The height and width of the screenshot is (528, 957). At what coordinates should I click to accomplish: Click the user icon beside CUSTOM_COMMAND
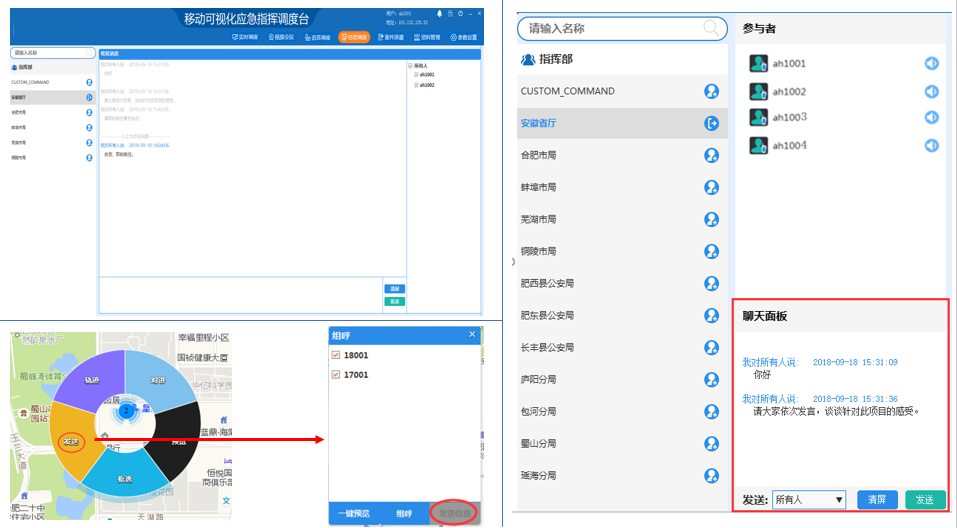(x=711, y=92)
